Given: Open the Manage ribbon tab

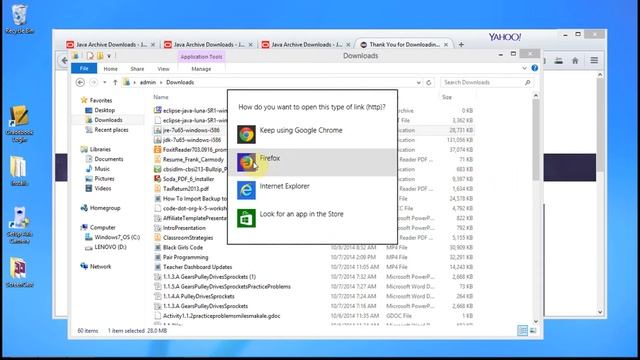Looking at the screenshot, I should point(201,69).
